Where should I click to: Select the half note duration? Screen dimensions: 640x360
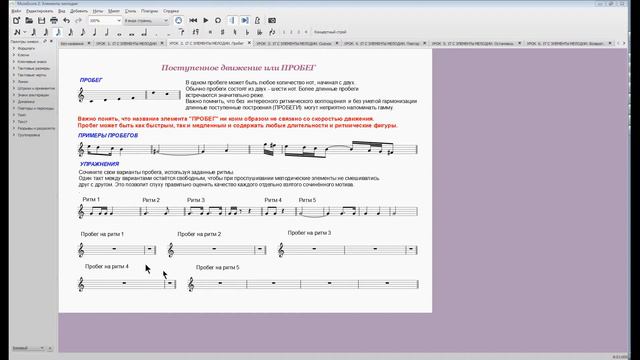[107, 32]
